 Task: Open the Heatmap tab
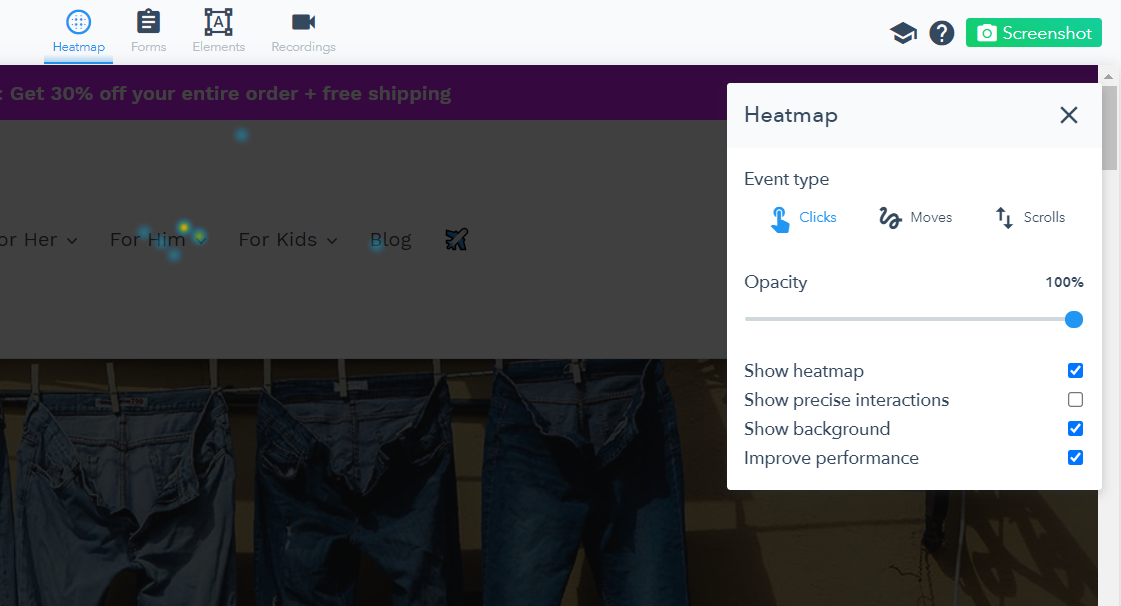pos(79,32)
